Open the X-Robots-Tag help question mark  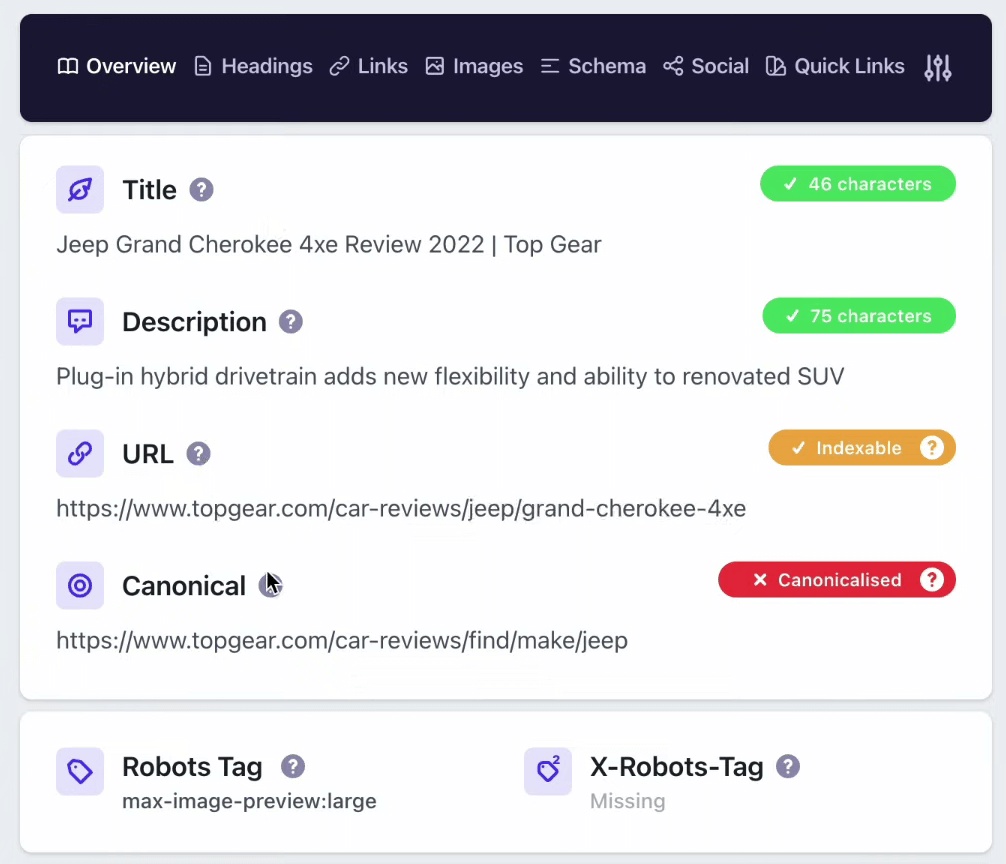click(x=788, y=767)
